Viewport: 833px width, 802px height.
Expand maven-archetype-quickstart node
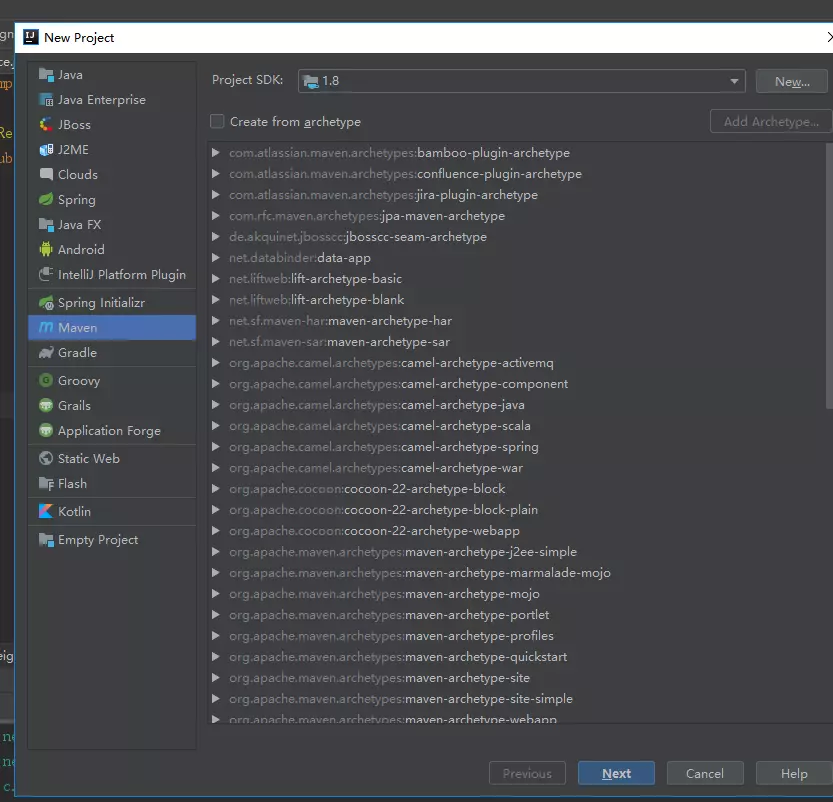[x=216, y=656]
